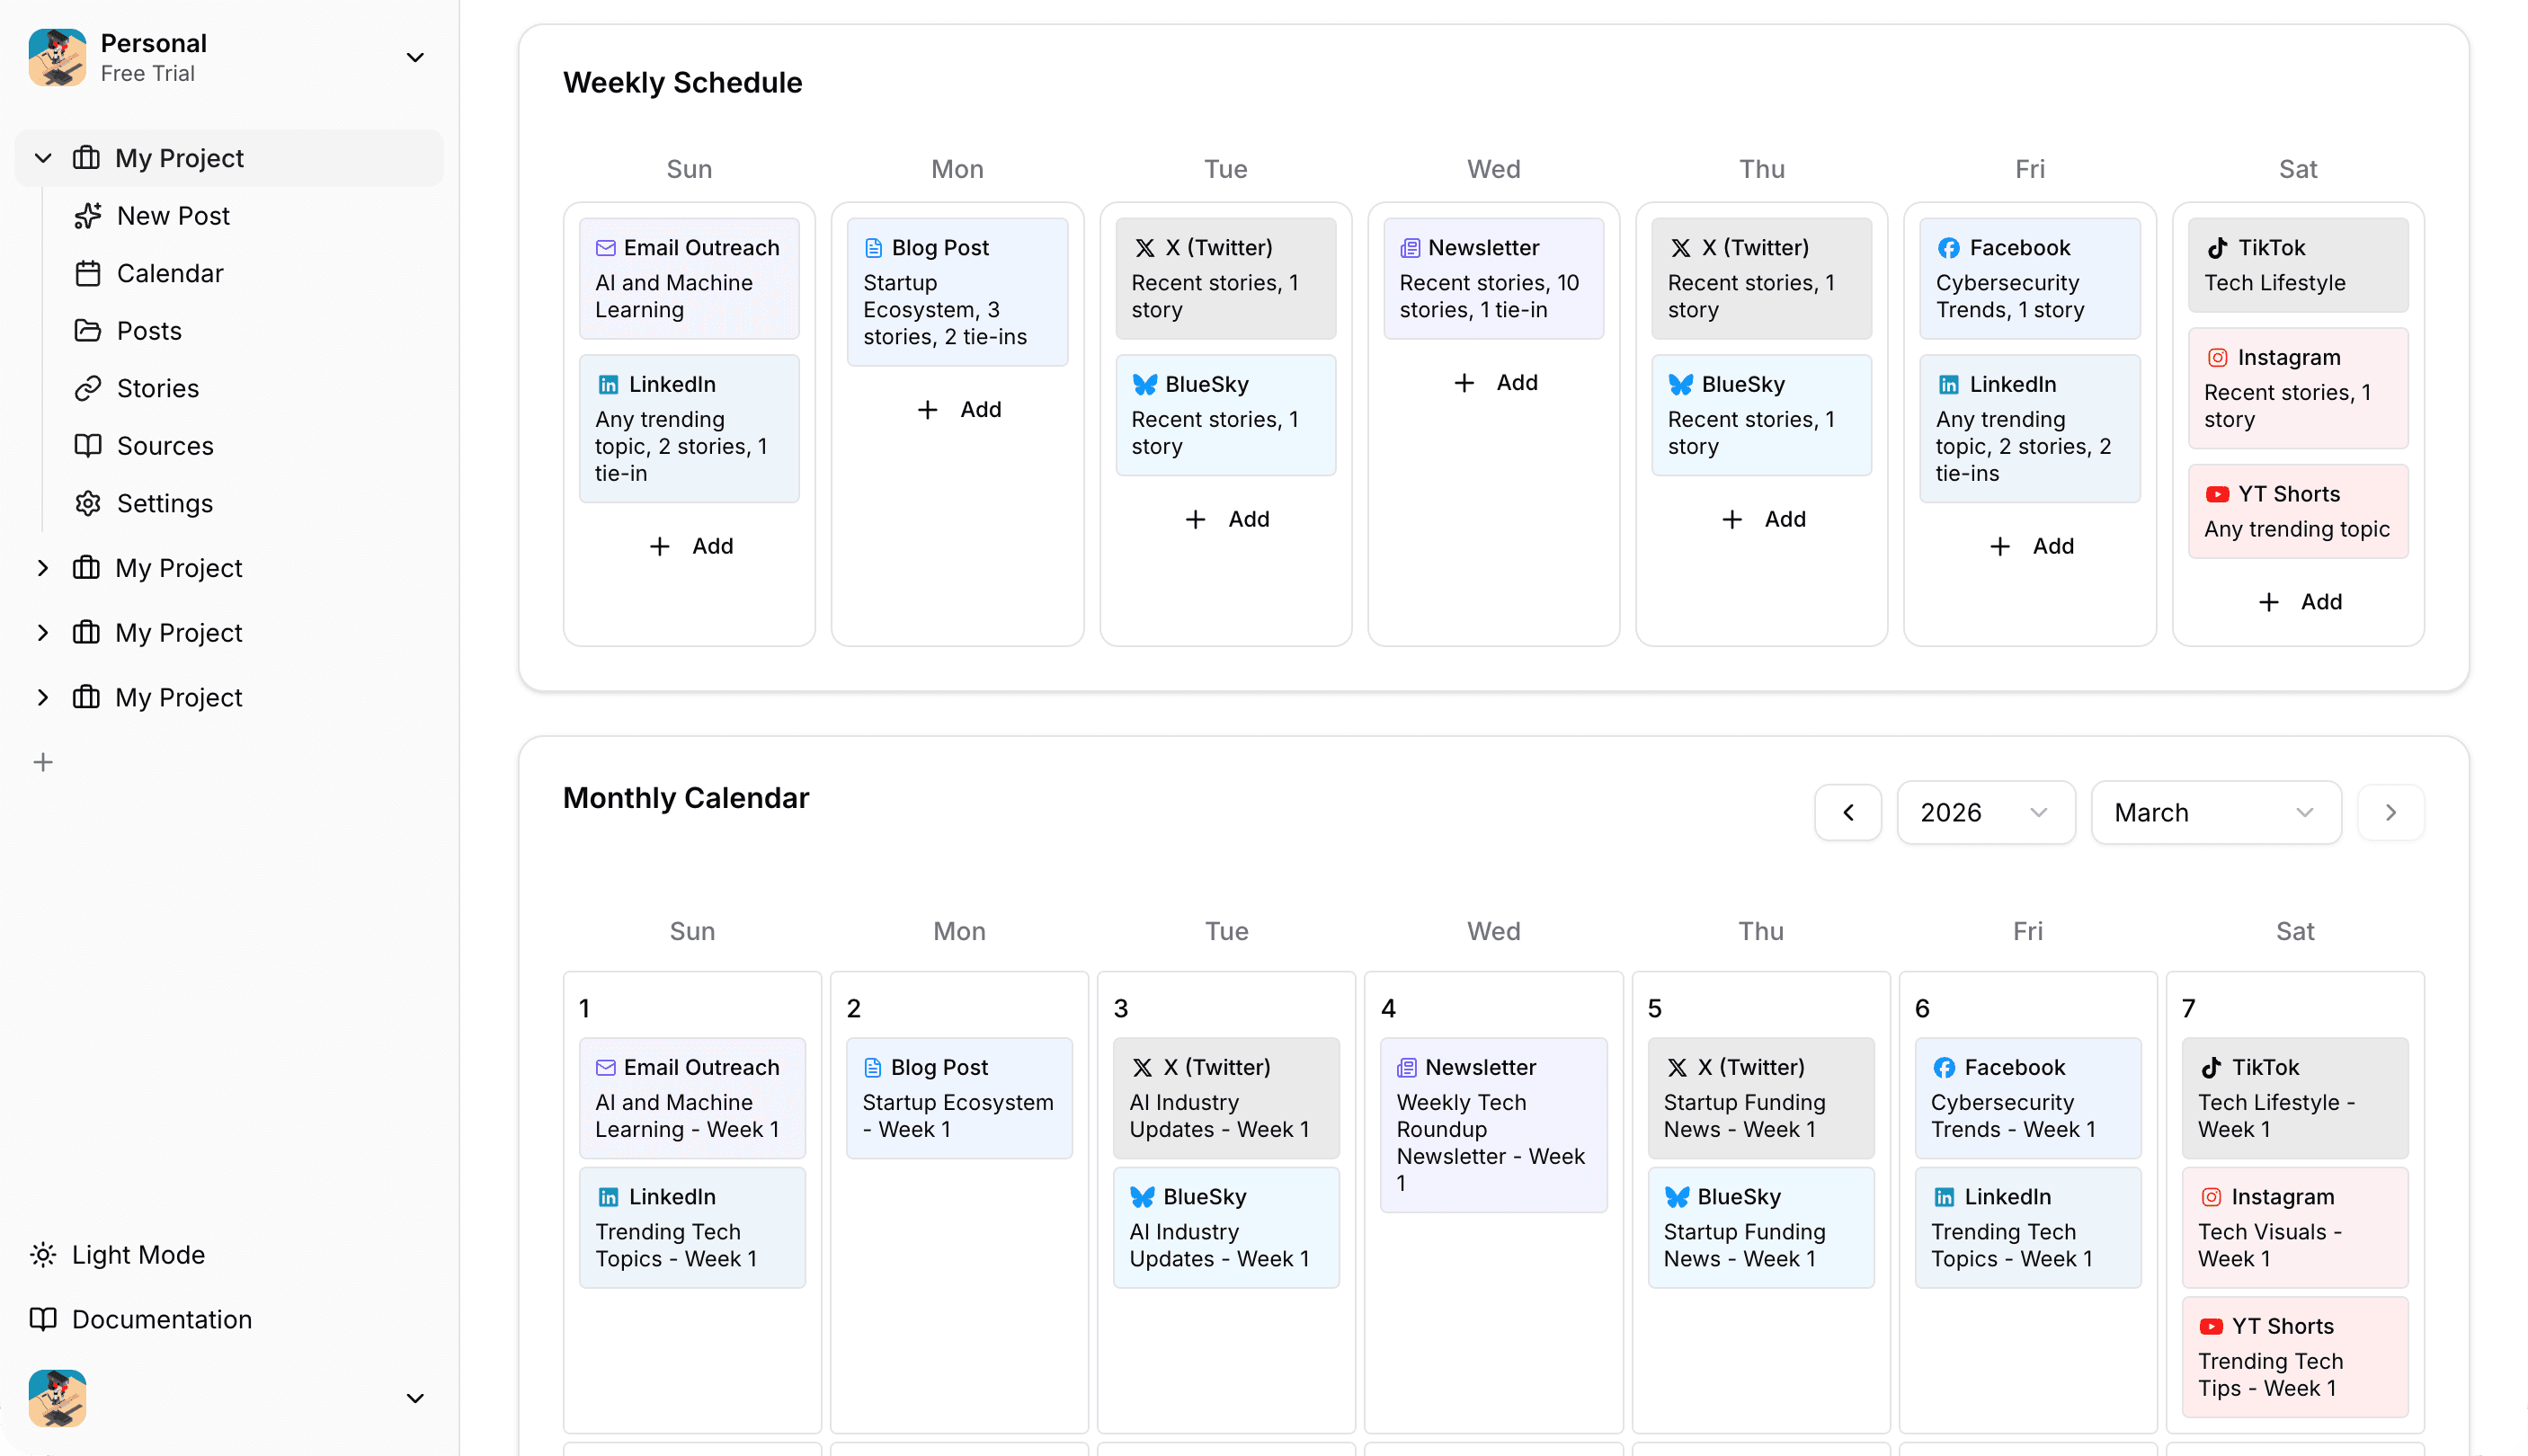Click Add under Wednesday's Newsletter

pyautogui.click(x=1495, y=382)
